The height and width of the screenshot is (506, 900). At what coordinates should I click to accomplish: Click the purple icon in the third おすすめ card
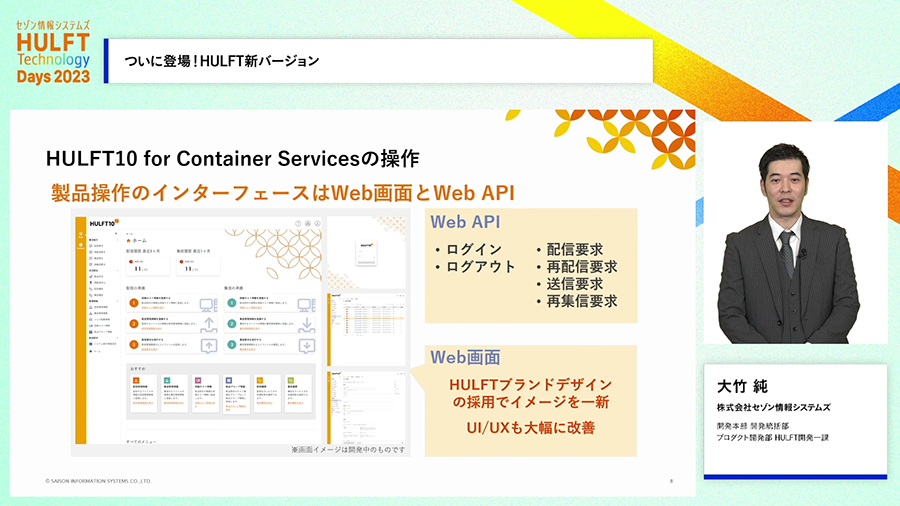point(198,380)
